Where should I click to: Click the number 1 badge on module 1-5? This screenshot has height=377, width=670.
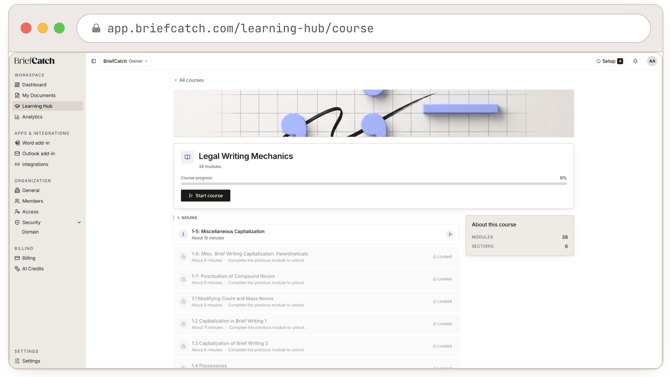[183, 234]
